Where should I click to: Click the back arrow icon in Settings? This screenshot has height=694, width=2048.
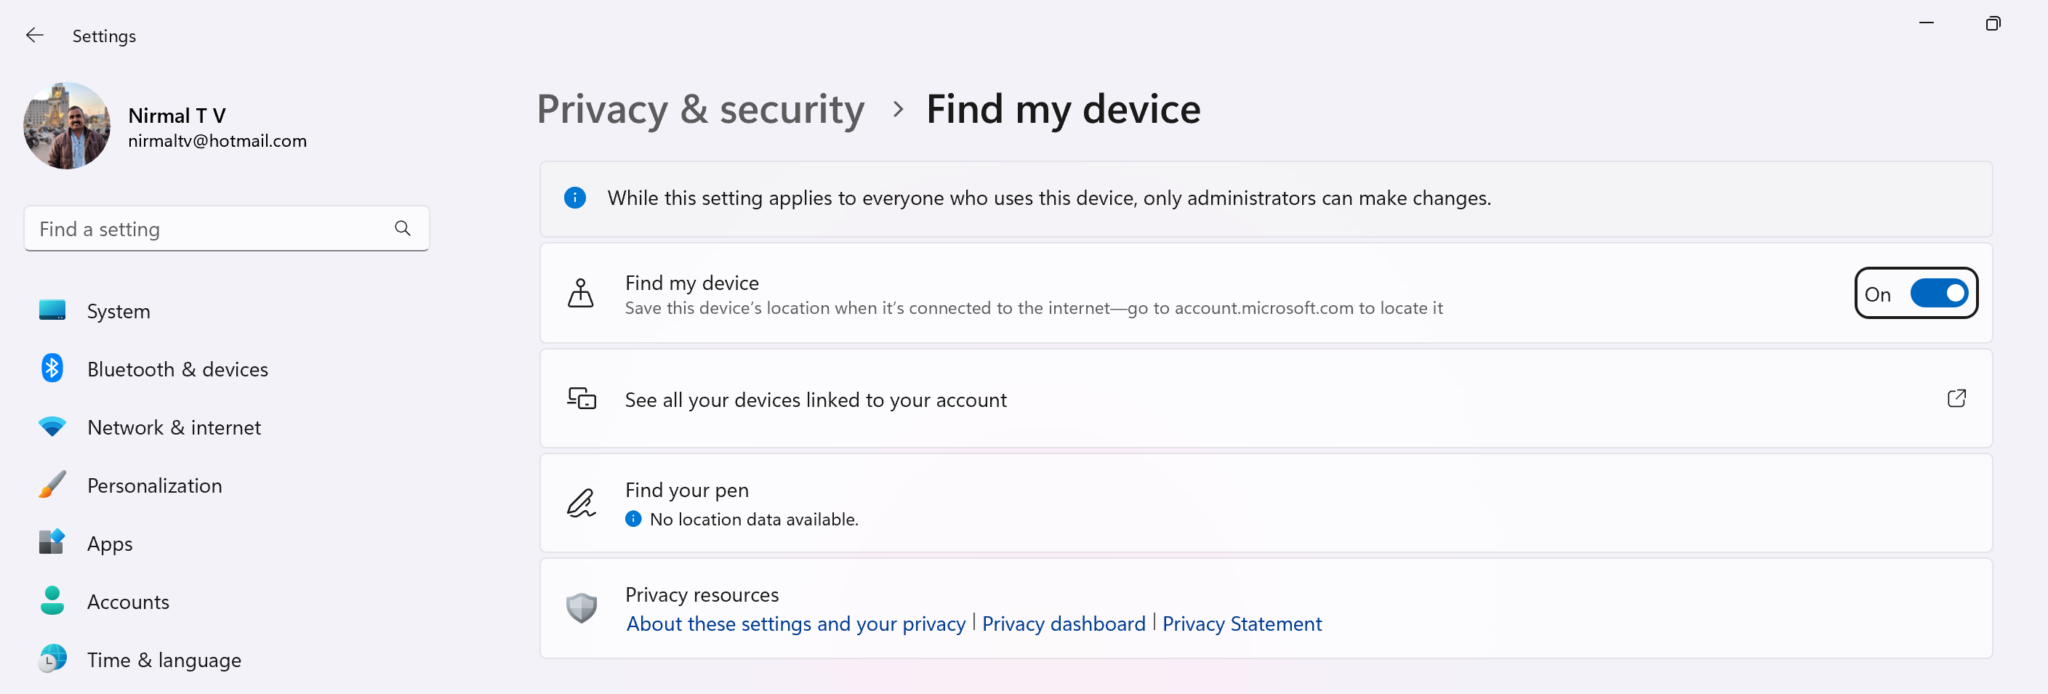(x=34, y=35)
